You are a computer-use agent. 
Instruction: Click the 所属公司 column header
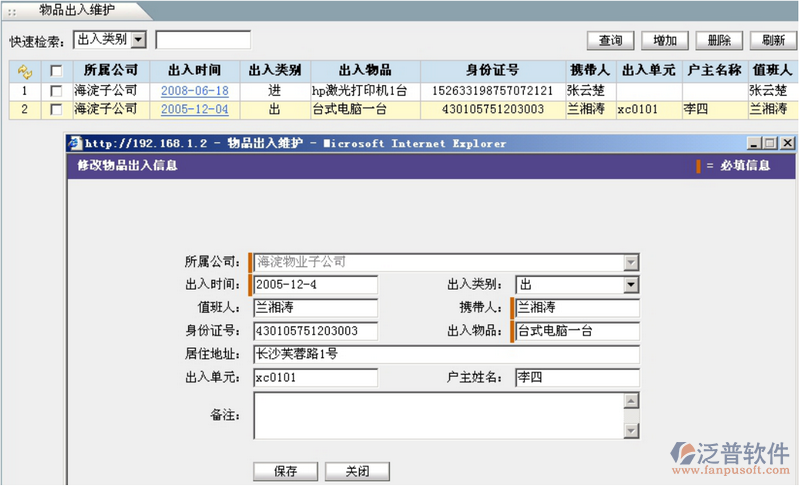(111, 70)
